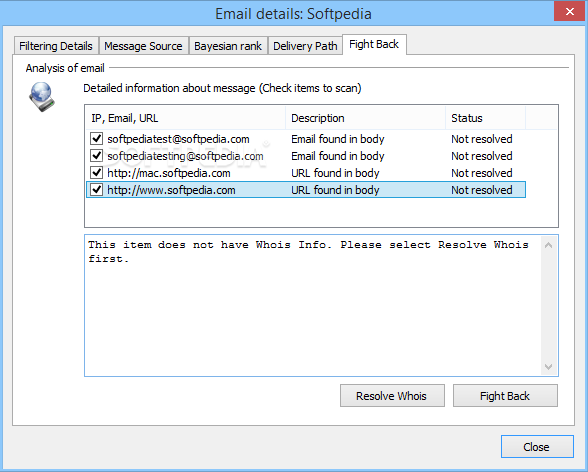Select the http://www.softpedia.com entry
Image resolution: width=588 pixels, height=472 pixels.
click(171, 190)
